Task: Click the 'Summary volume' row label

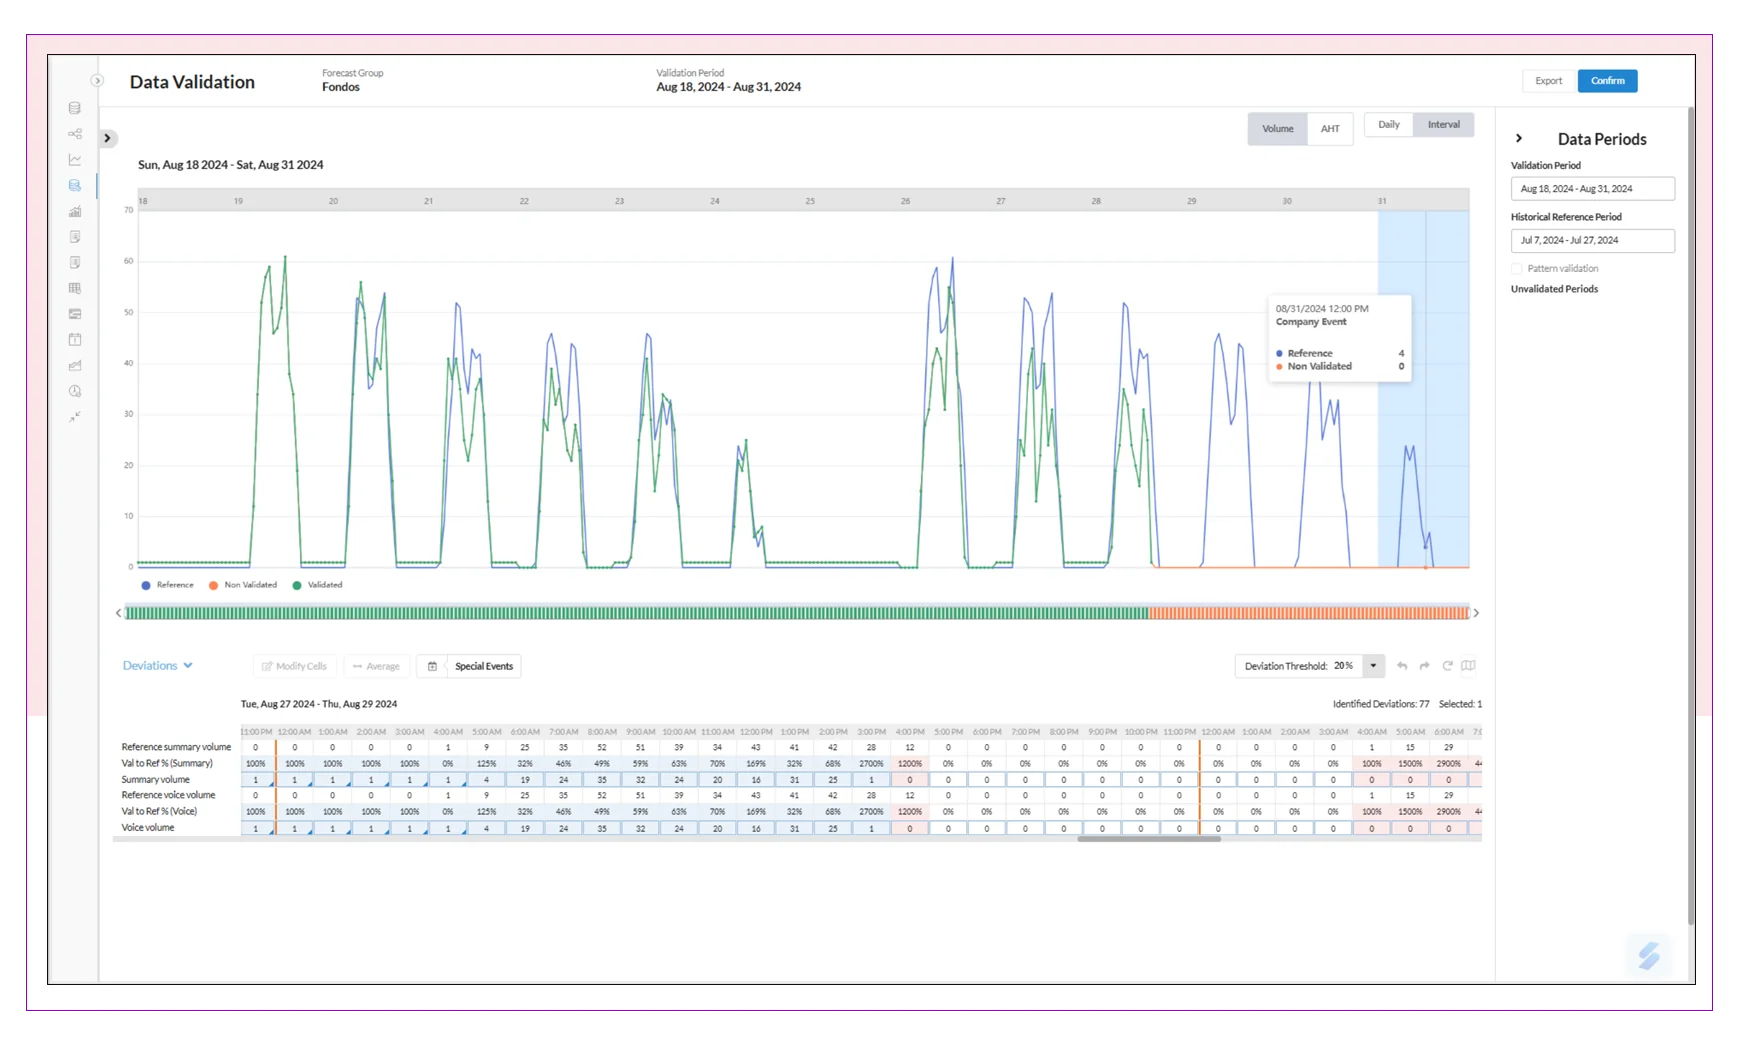Action: coord(155,780)
